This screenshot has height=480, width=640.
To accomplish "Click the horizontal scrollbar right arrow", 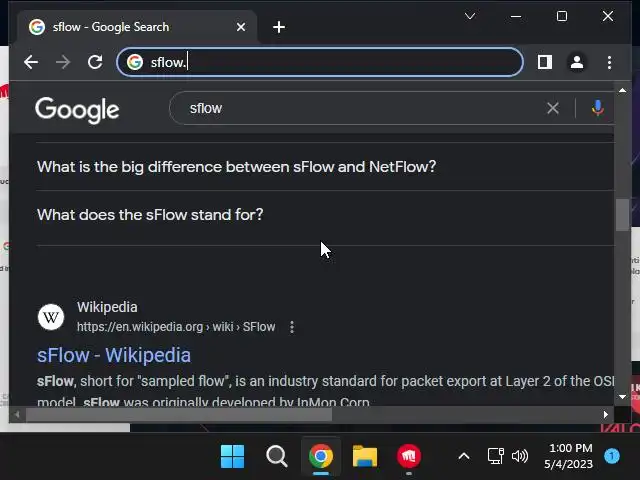I will (x=606, y=415).
